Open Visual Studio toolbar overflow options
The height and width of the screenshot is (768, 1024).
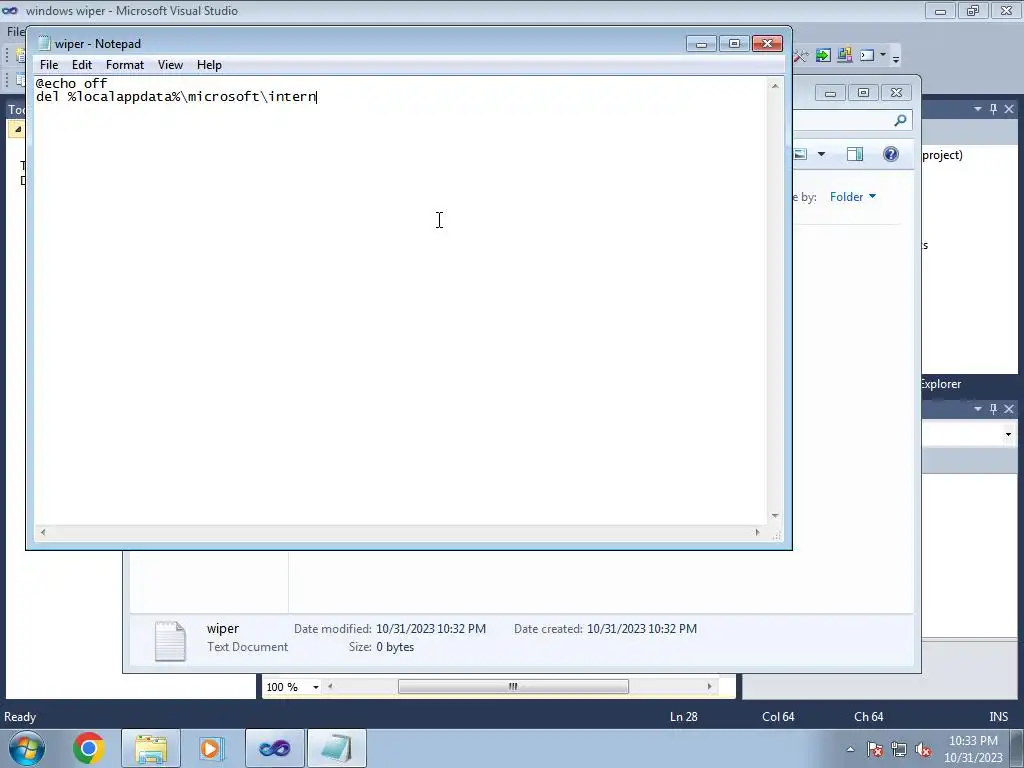pyautogui.click(x=896, y=58)
